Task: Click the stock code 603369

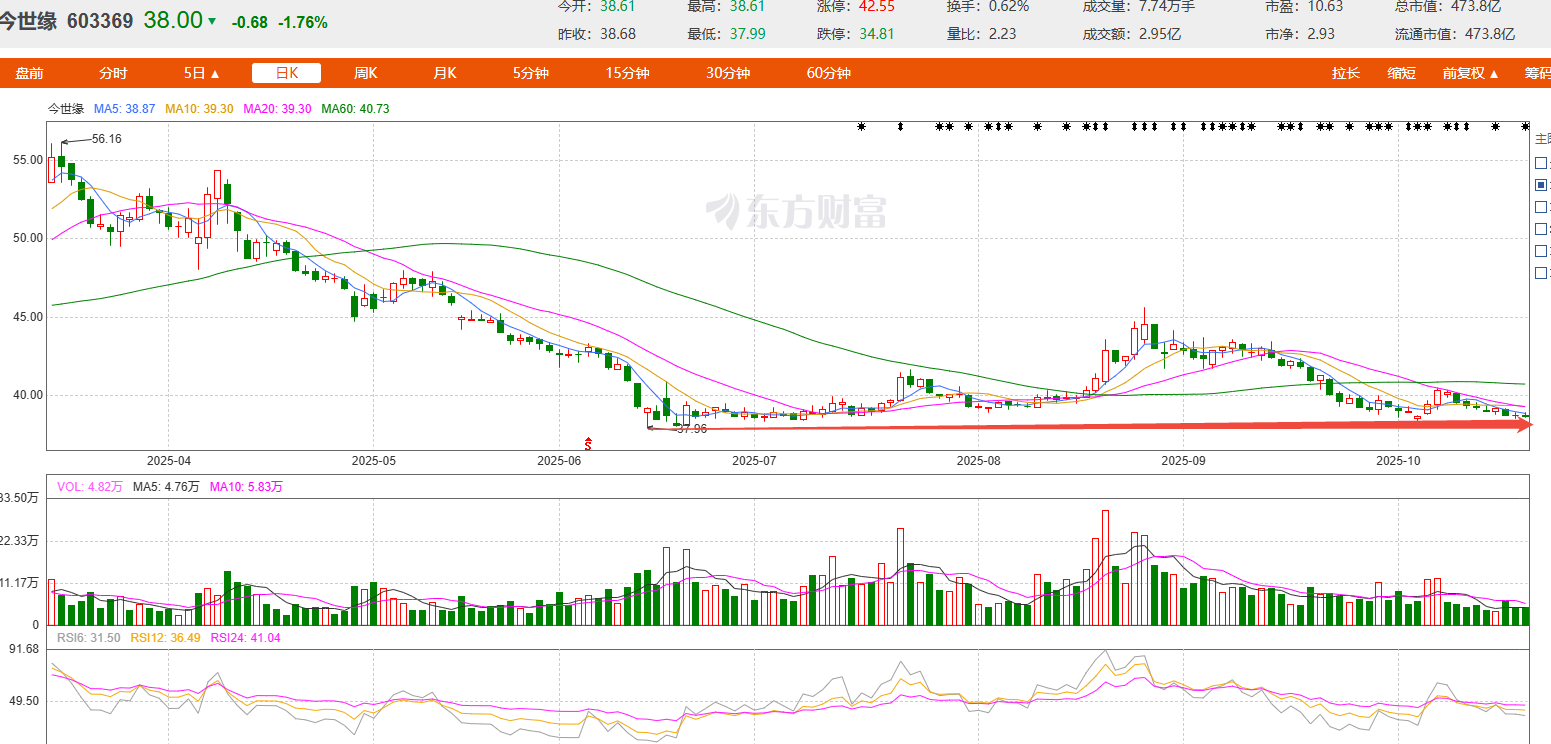Action: click(100, 20)
